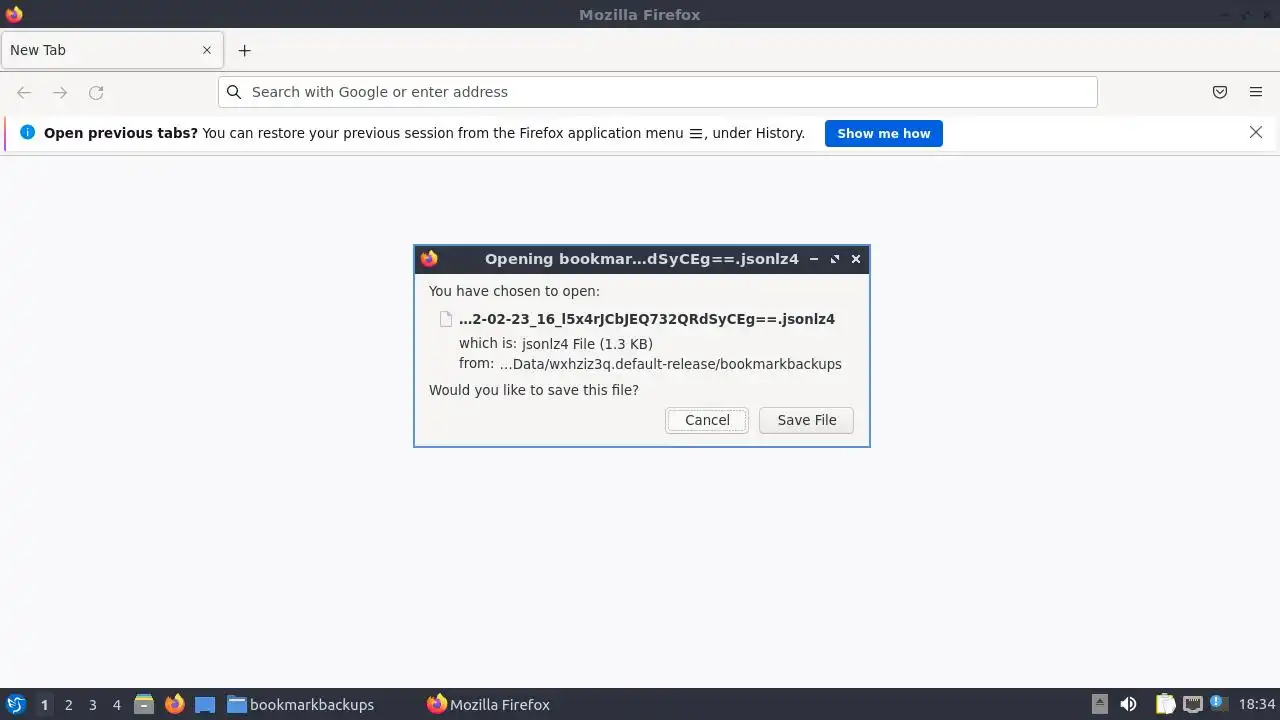Open the volume control in tray
This screenshot has width=1280, height=720.
pyautogui.click(x=1128, y=705)
